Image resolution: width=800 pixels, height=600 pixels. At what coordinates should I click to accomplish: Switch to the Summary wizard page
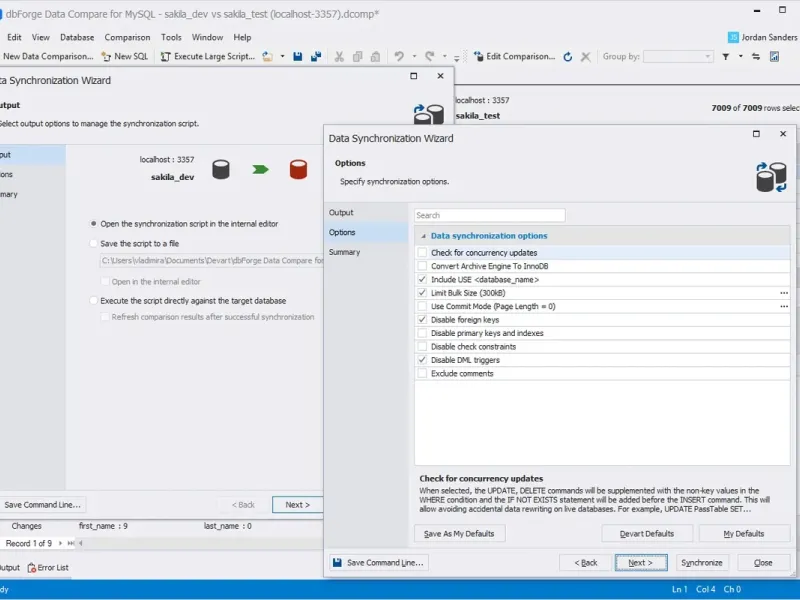click(344, 252)
